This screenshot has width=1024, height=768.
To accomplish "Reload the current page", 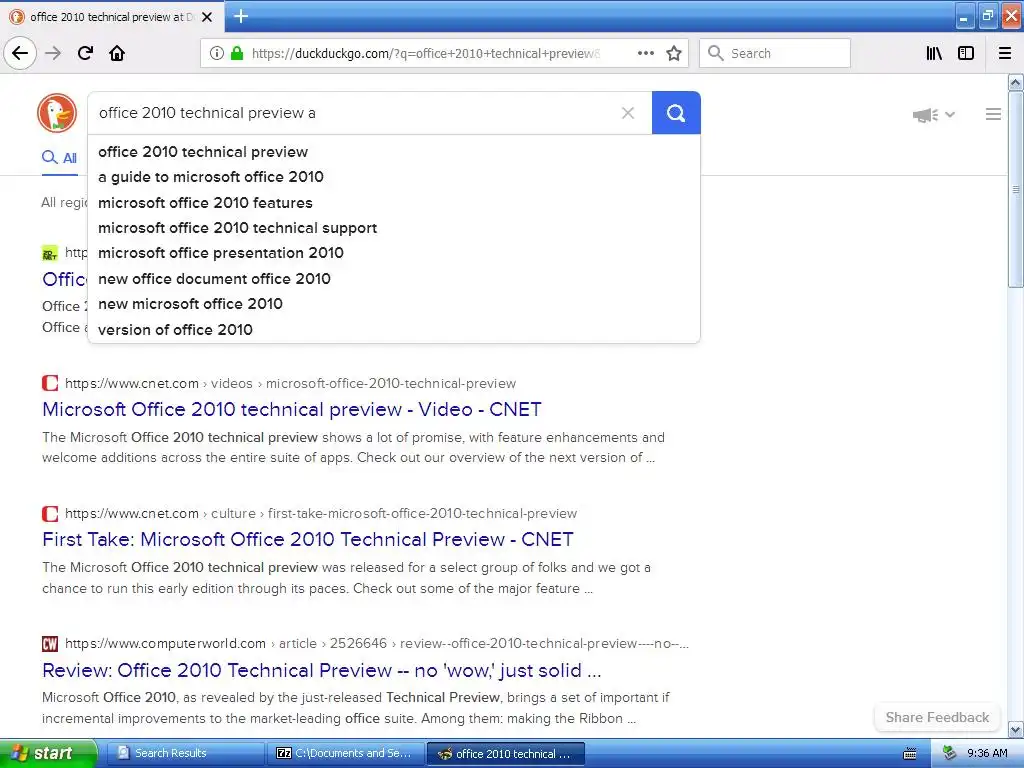I will click(85, 53).
